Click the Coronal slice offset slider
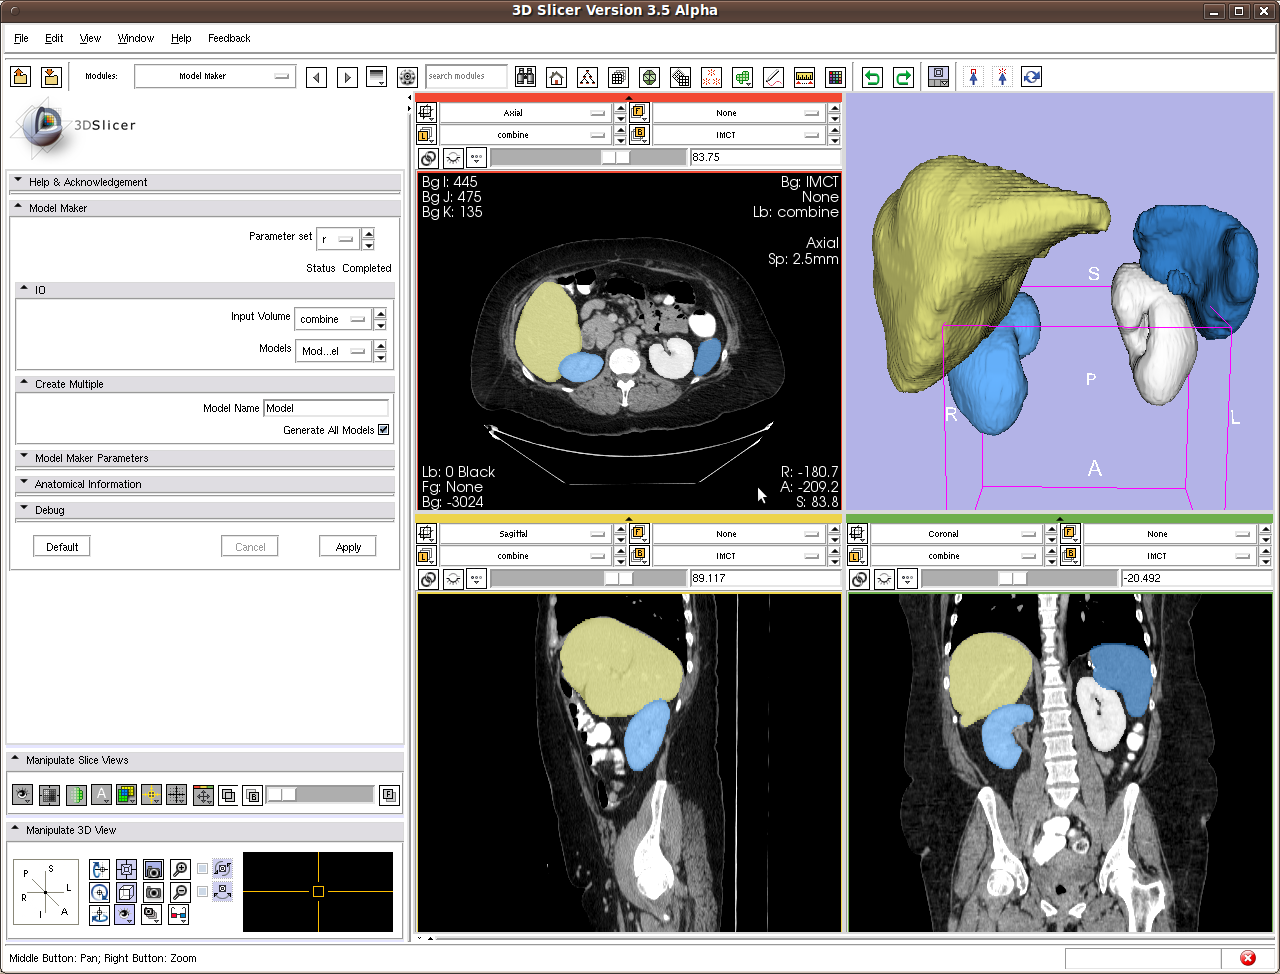 point(1012,579)
